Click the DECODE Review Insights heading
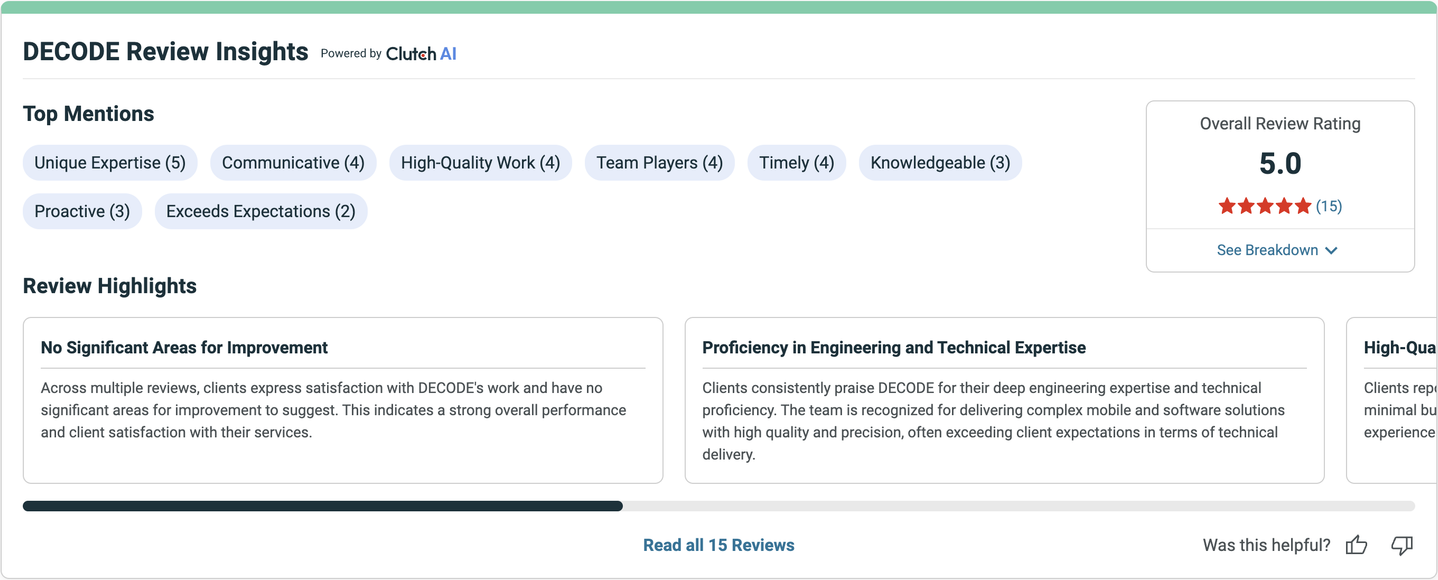This screenshot has width=1438, height=580. coord(166,52)
